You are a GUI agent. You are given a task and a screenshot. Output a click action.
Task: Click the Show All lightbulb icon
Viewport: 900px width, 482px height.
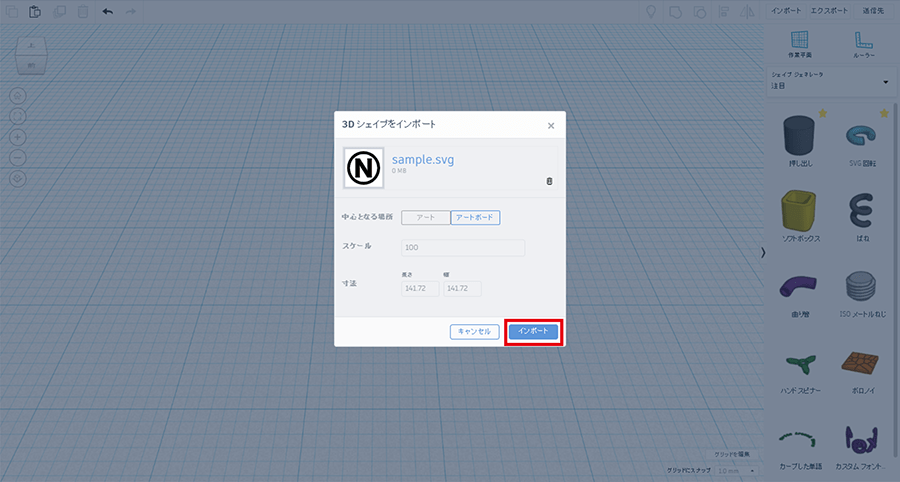651,11
